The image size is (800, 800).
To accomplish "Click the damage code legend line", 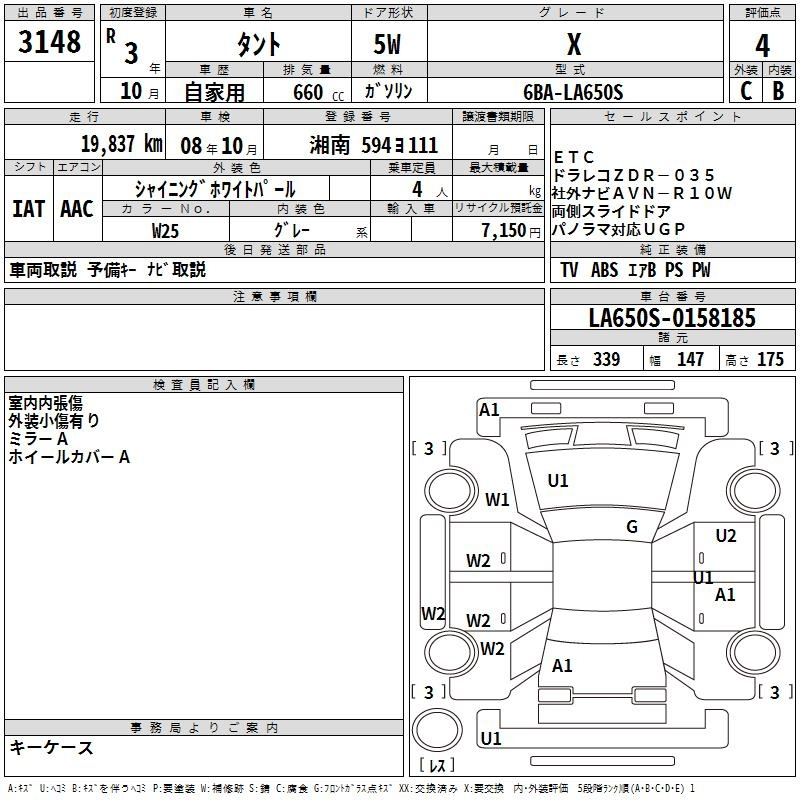I will tap(352, 789).
